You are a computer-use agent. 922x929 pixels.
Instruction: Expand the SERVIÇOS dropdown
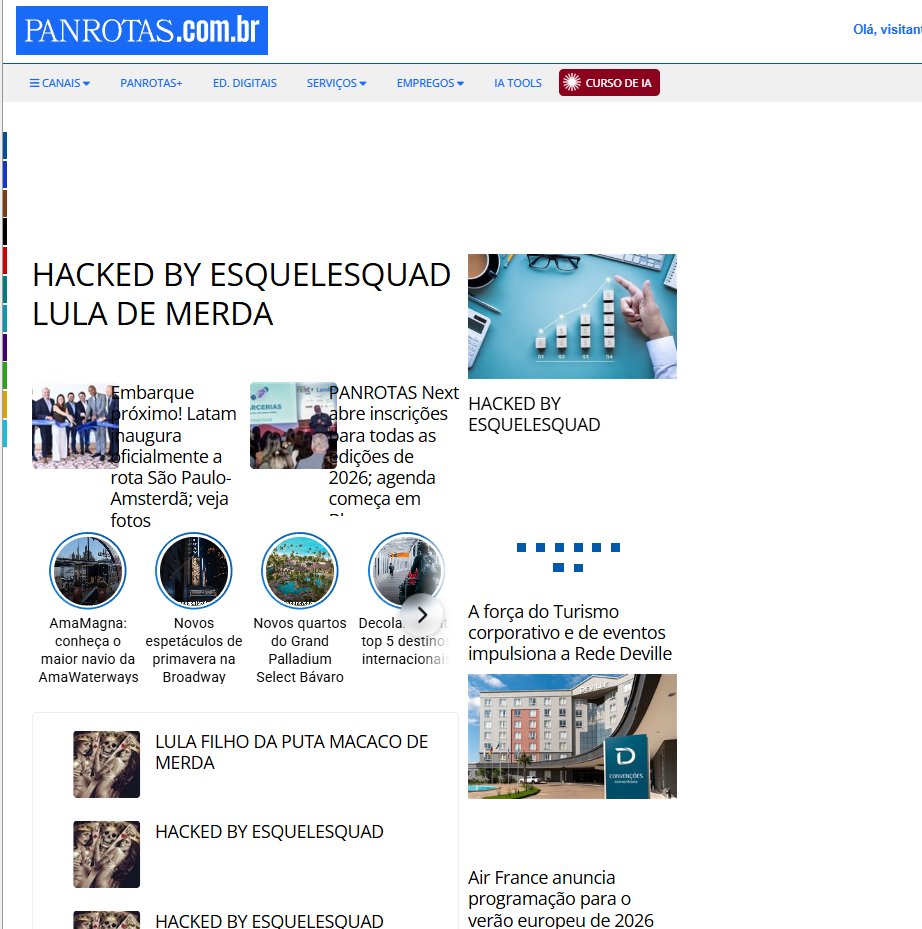pyautogui.click(x=336, y=83)
